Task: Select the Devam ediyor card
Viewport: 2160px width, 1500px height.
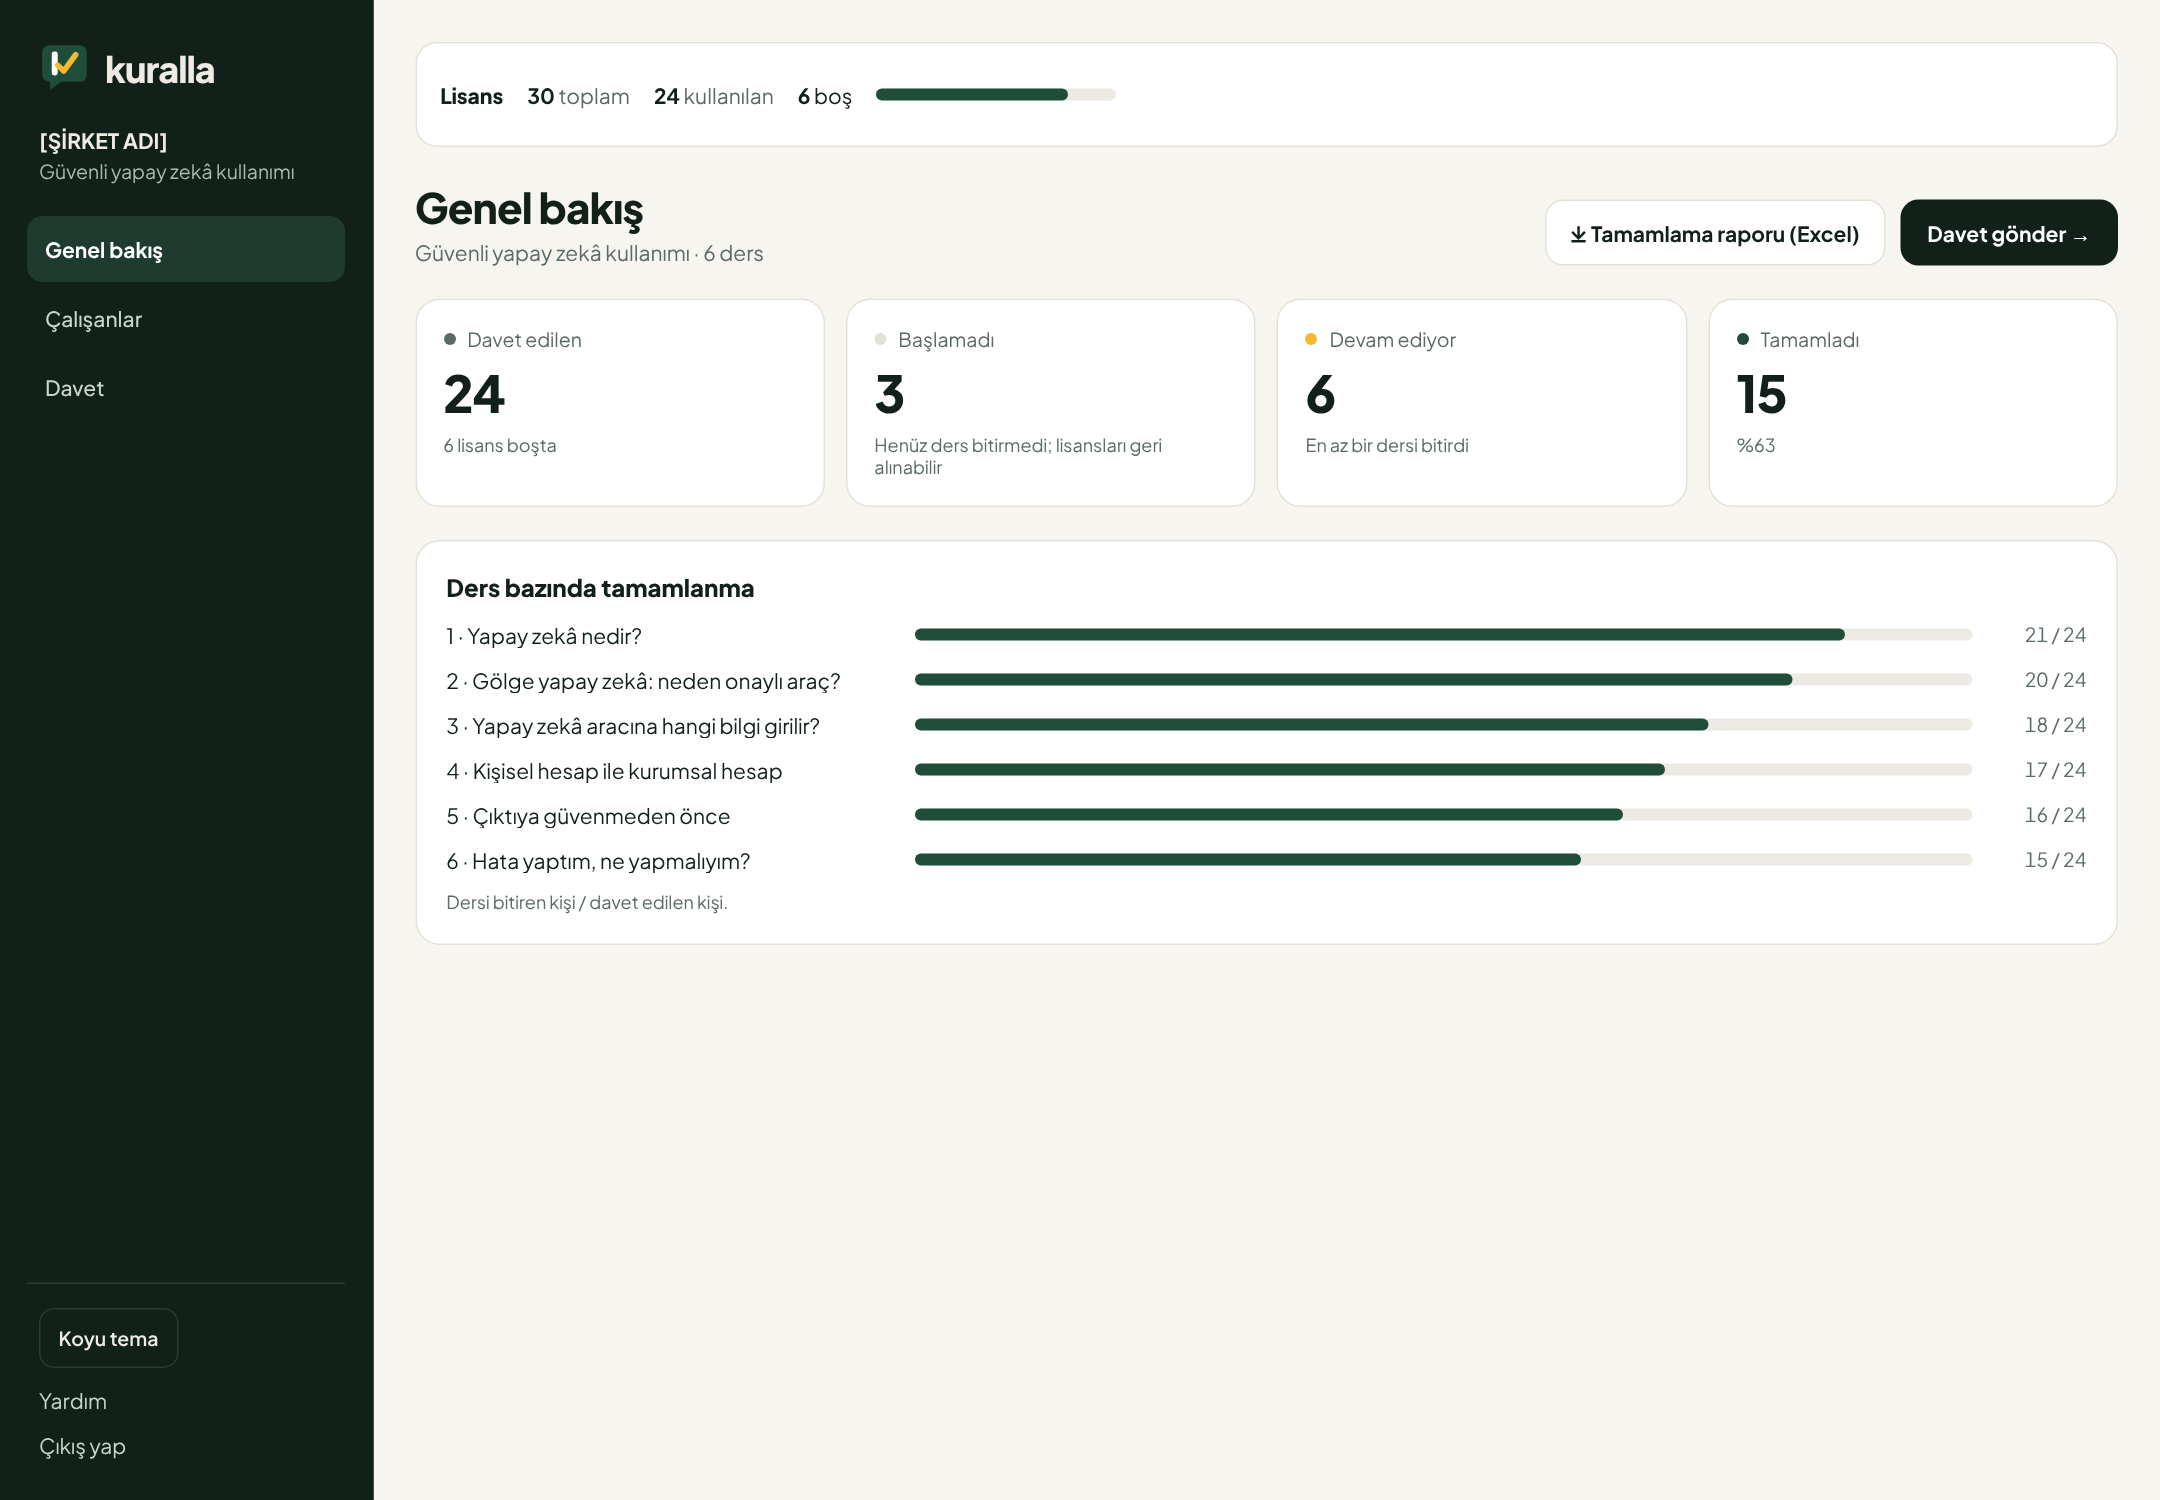Action: click(1481, 403)
